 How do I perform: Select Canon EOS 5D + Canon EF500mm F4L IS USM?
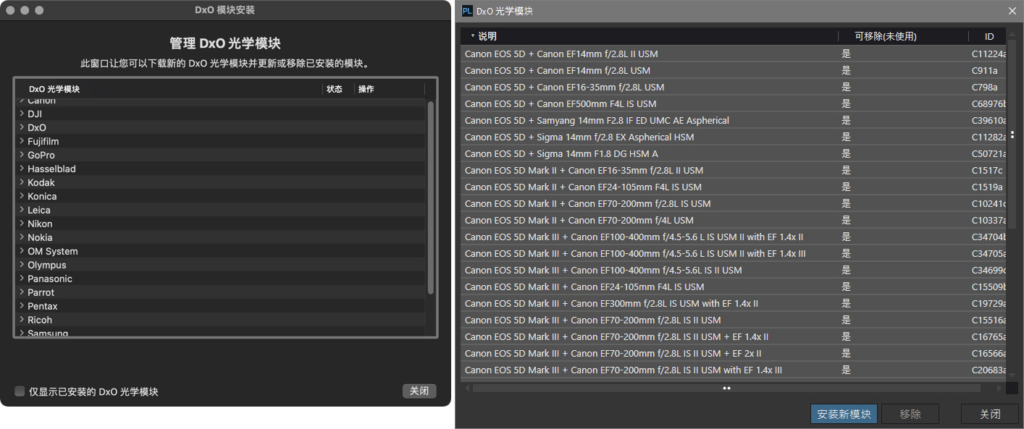point(735,103)
